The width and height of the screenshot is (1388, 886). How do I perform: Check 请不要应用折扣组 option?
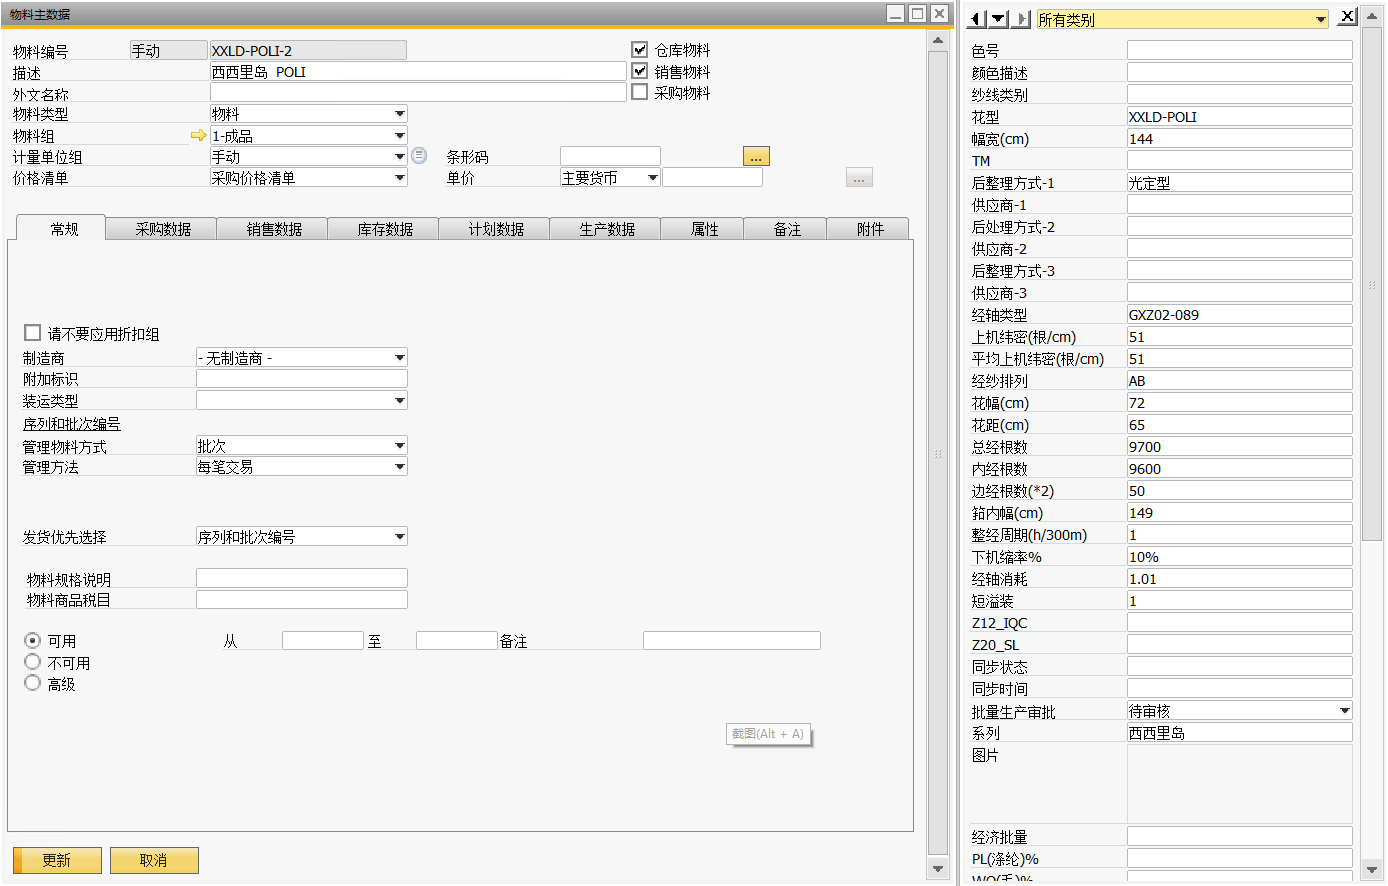coord(33,333)
